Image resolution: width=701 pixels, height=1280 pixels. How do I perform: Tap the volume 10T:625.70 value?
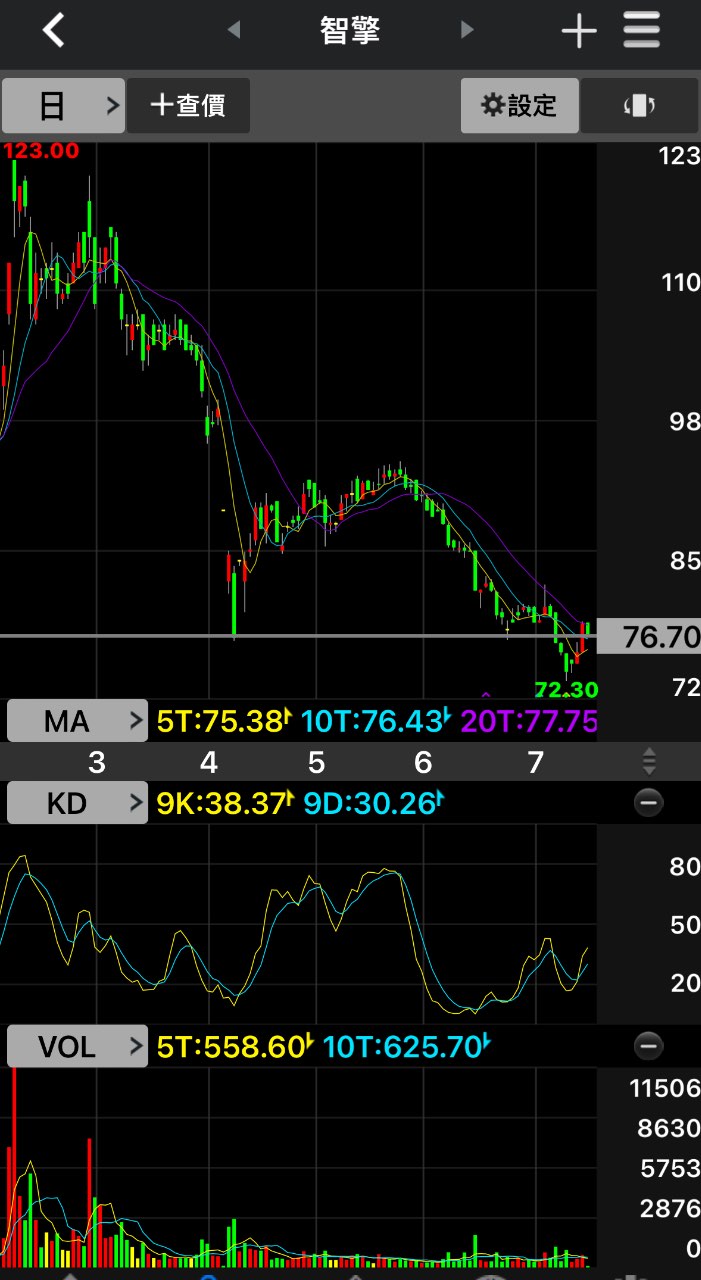(408, 1047)
